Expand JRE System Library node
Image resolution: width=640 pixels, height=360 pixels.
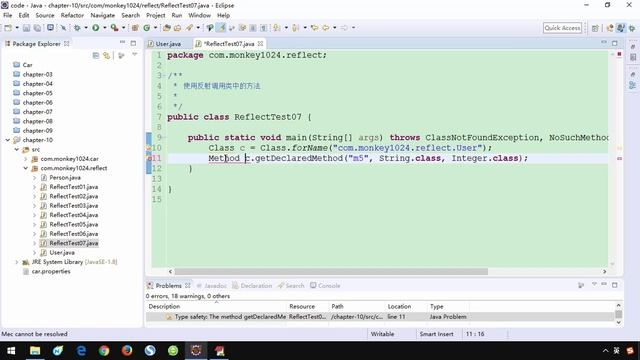coord(17,262)
